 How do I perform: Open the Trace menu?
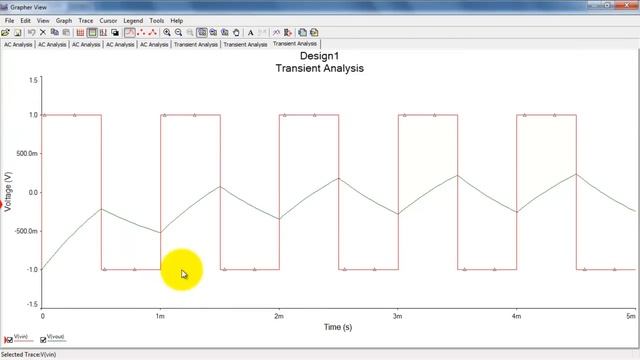[x=86, y=20]
